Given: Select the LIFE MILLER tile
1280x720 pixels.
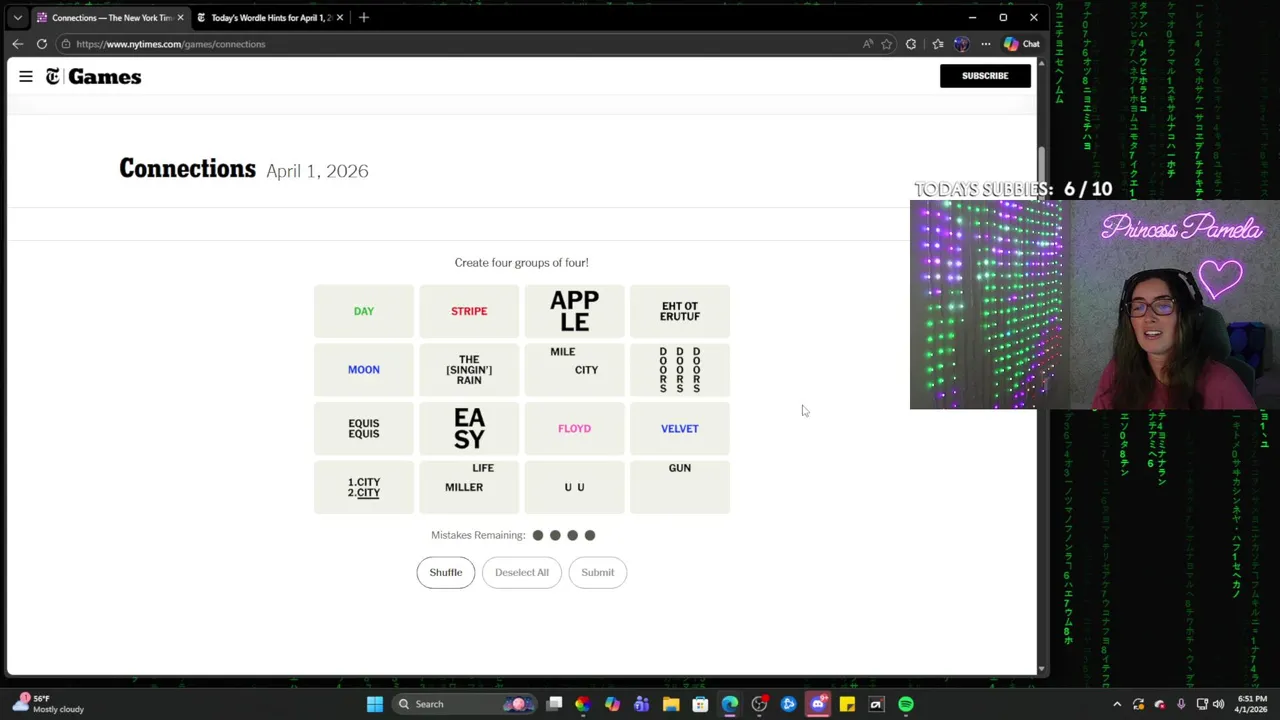Looking at the screenshot, I should tap(469, 487).
